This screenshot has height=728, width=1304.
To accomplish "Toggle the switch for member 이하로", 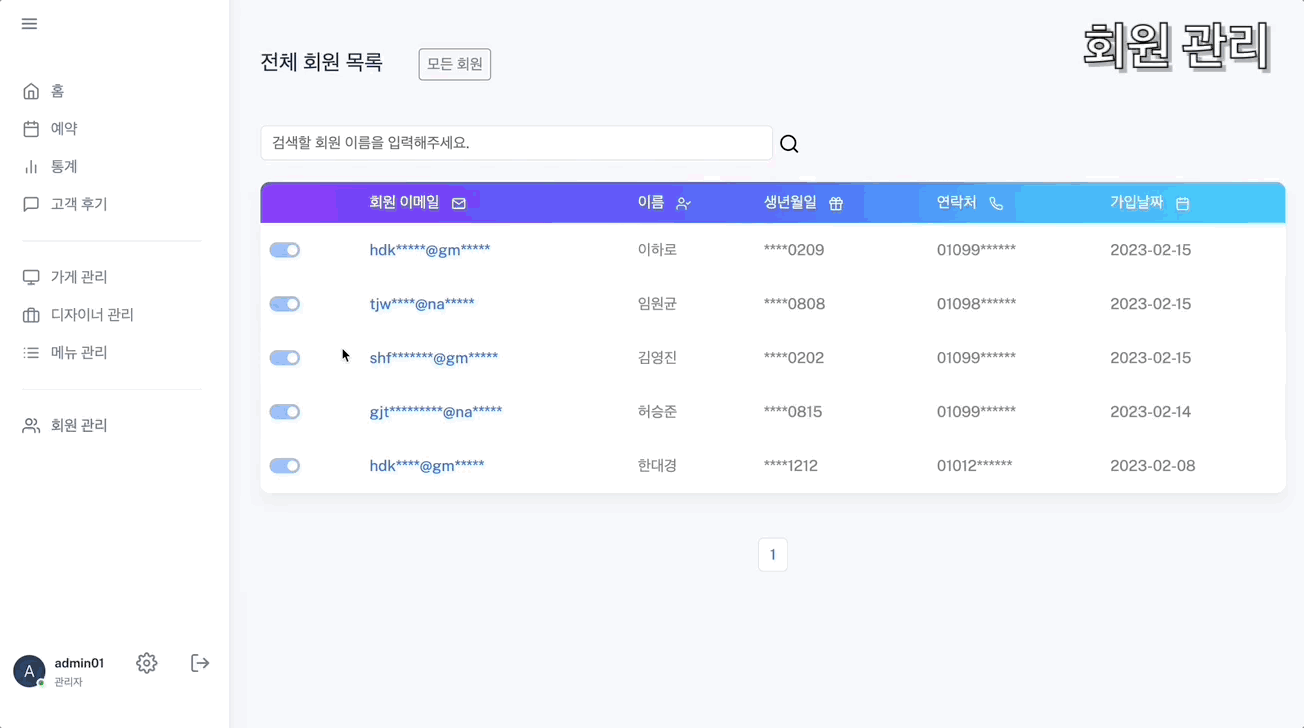I will click(285, 250).
